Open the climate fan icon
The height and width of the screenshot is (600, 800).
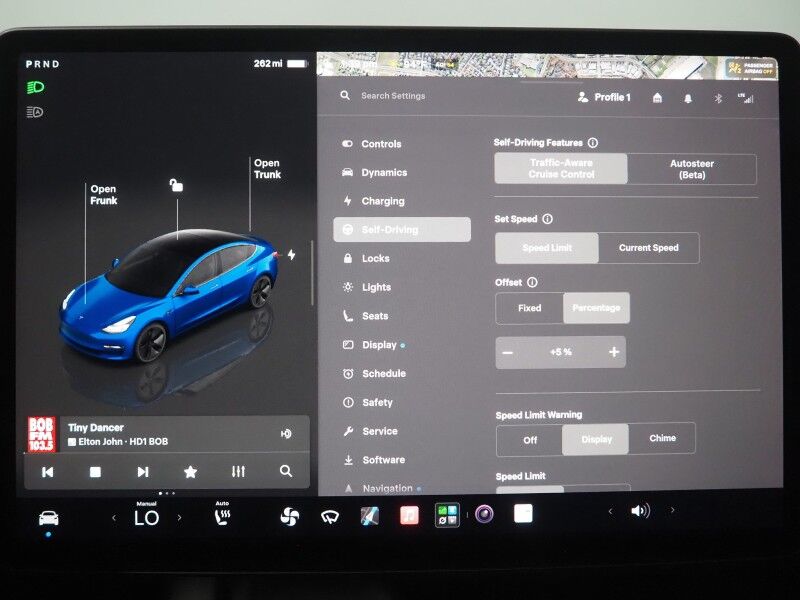pos(289,516)
